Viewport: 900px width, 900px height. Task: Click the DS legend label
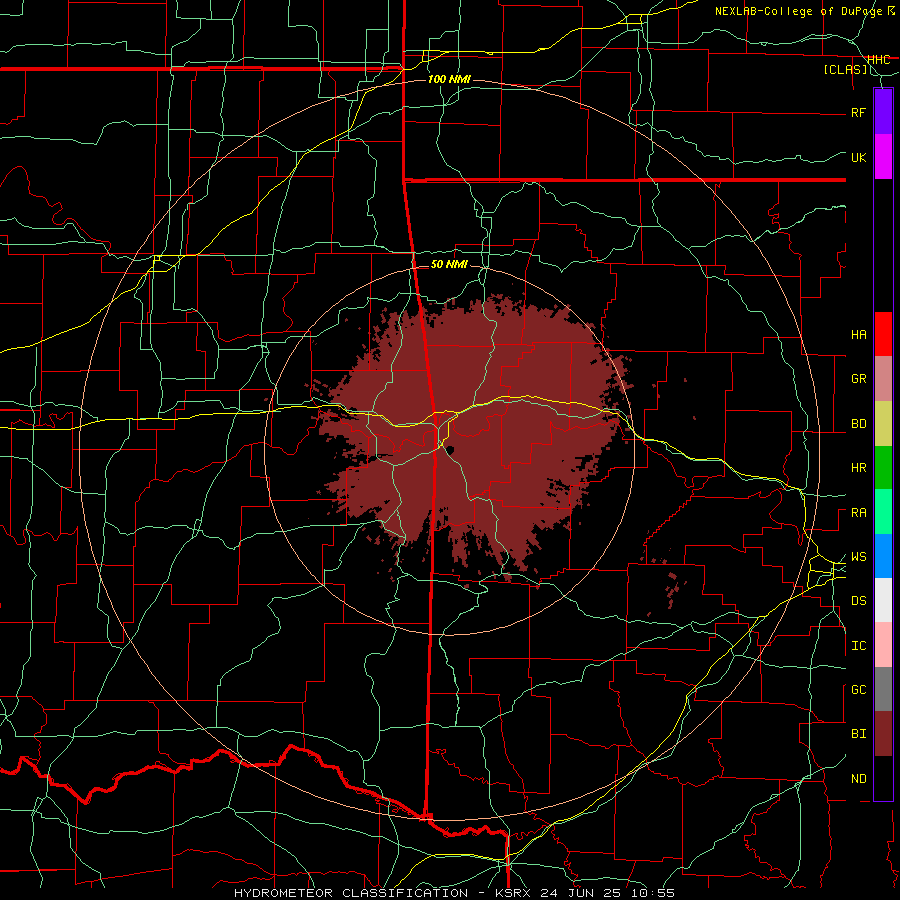[x=858, y=600]
